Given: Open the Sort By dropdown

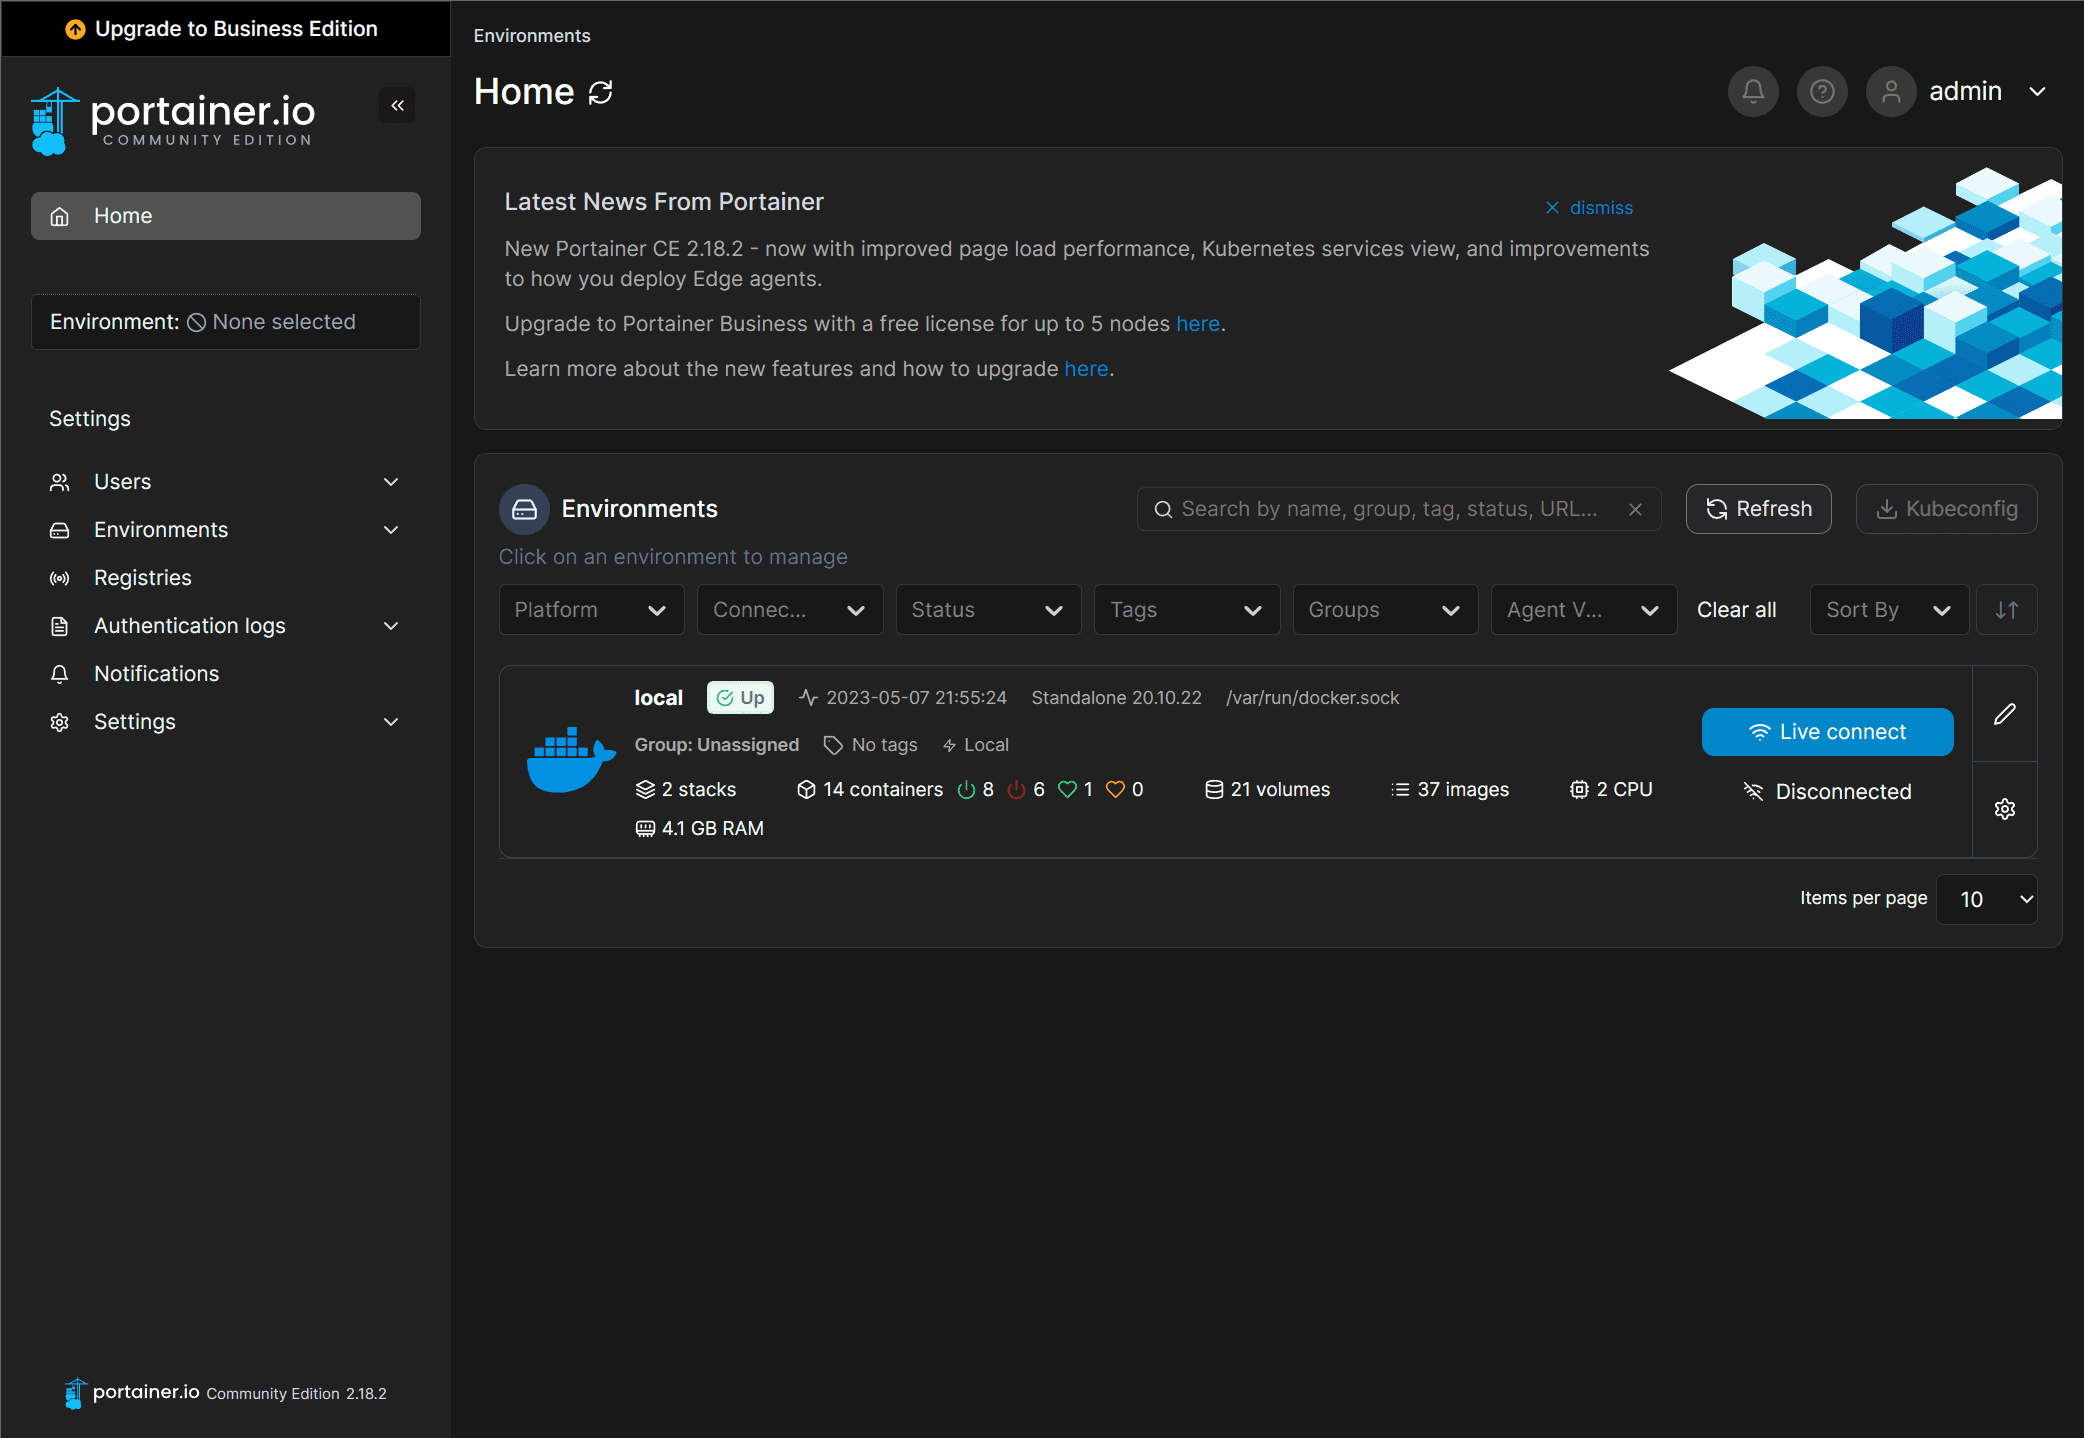Looking at the screenshot, I should pos(1887,610).
